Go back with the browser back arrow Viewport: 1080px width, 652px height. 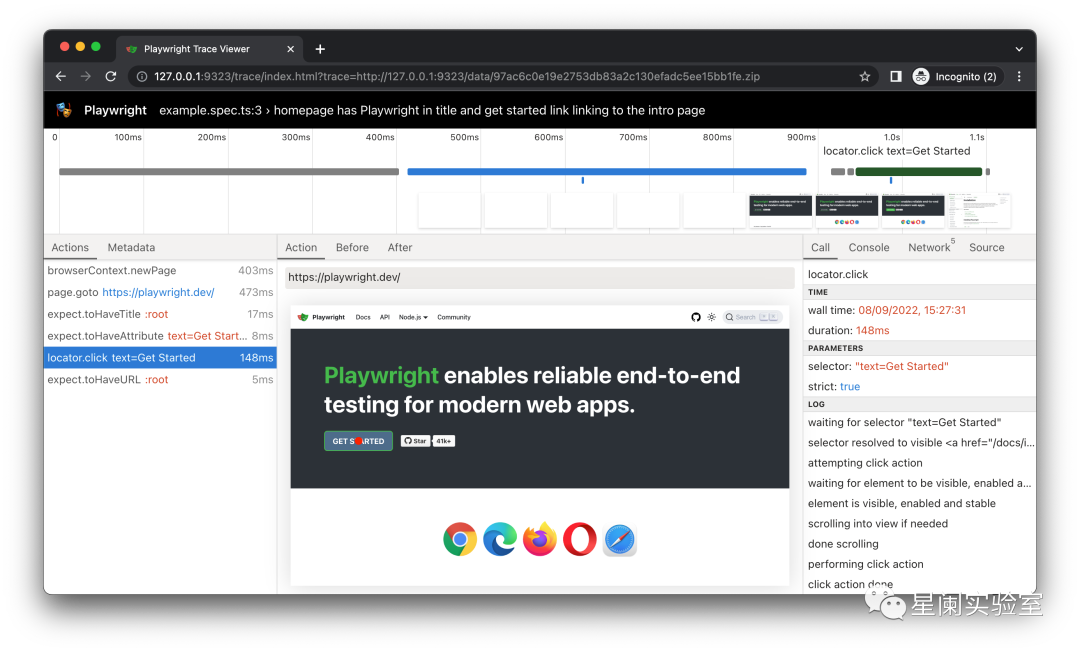click(x=61, y=76)
